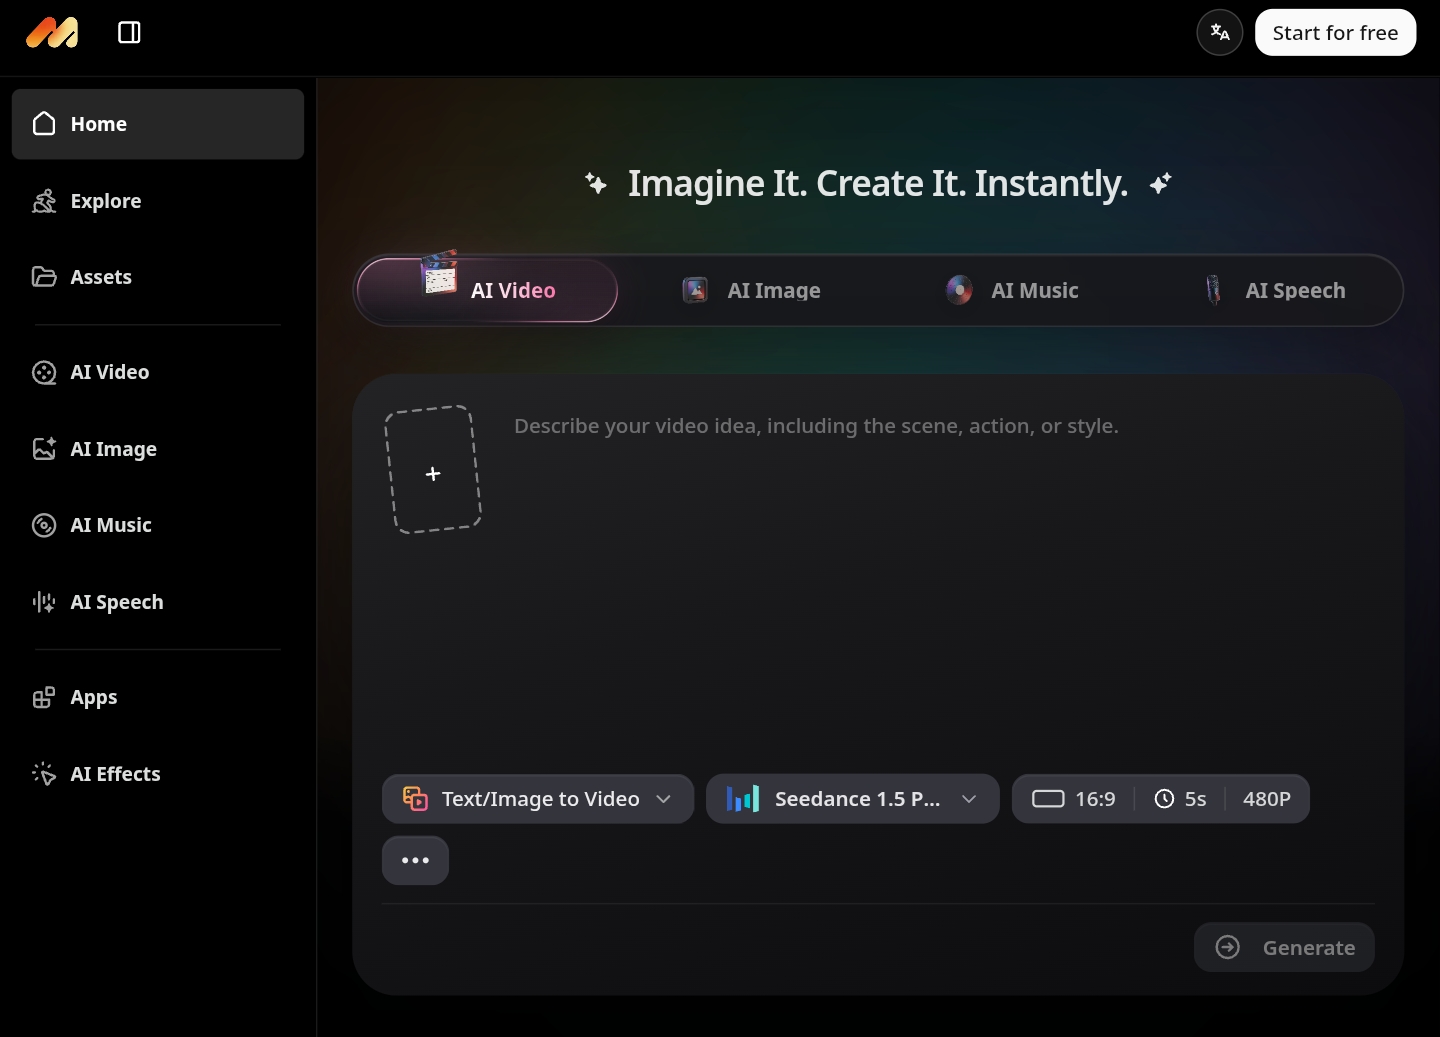Switch to the AI Music tab
The width and height of the screenshot is (1440, 1037).
pos(1012,290)
